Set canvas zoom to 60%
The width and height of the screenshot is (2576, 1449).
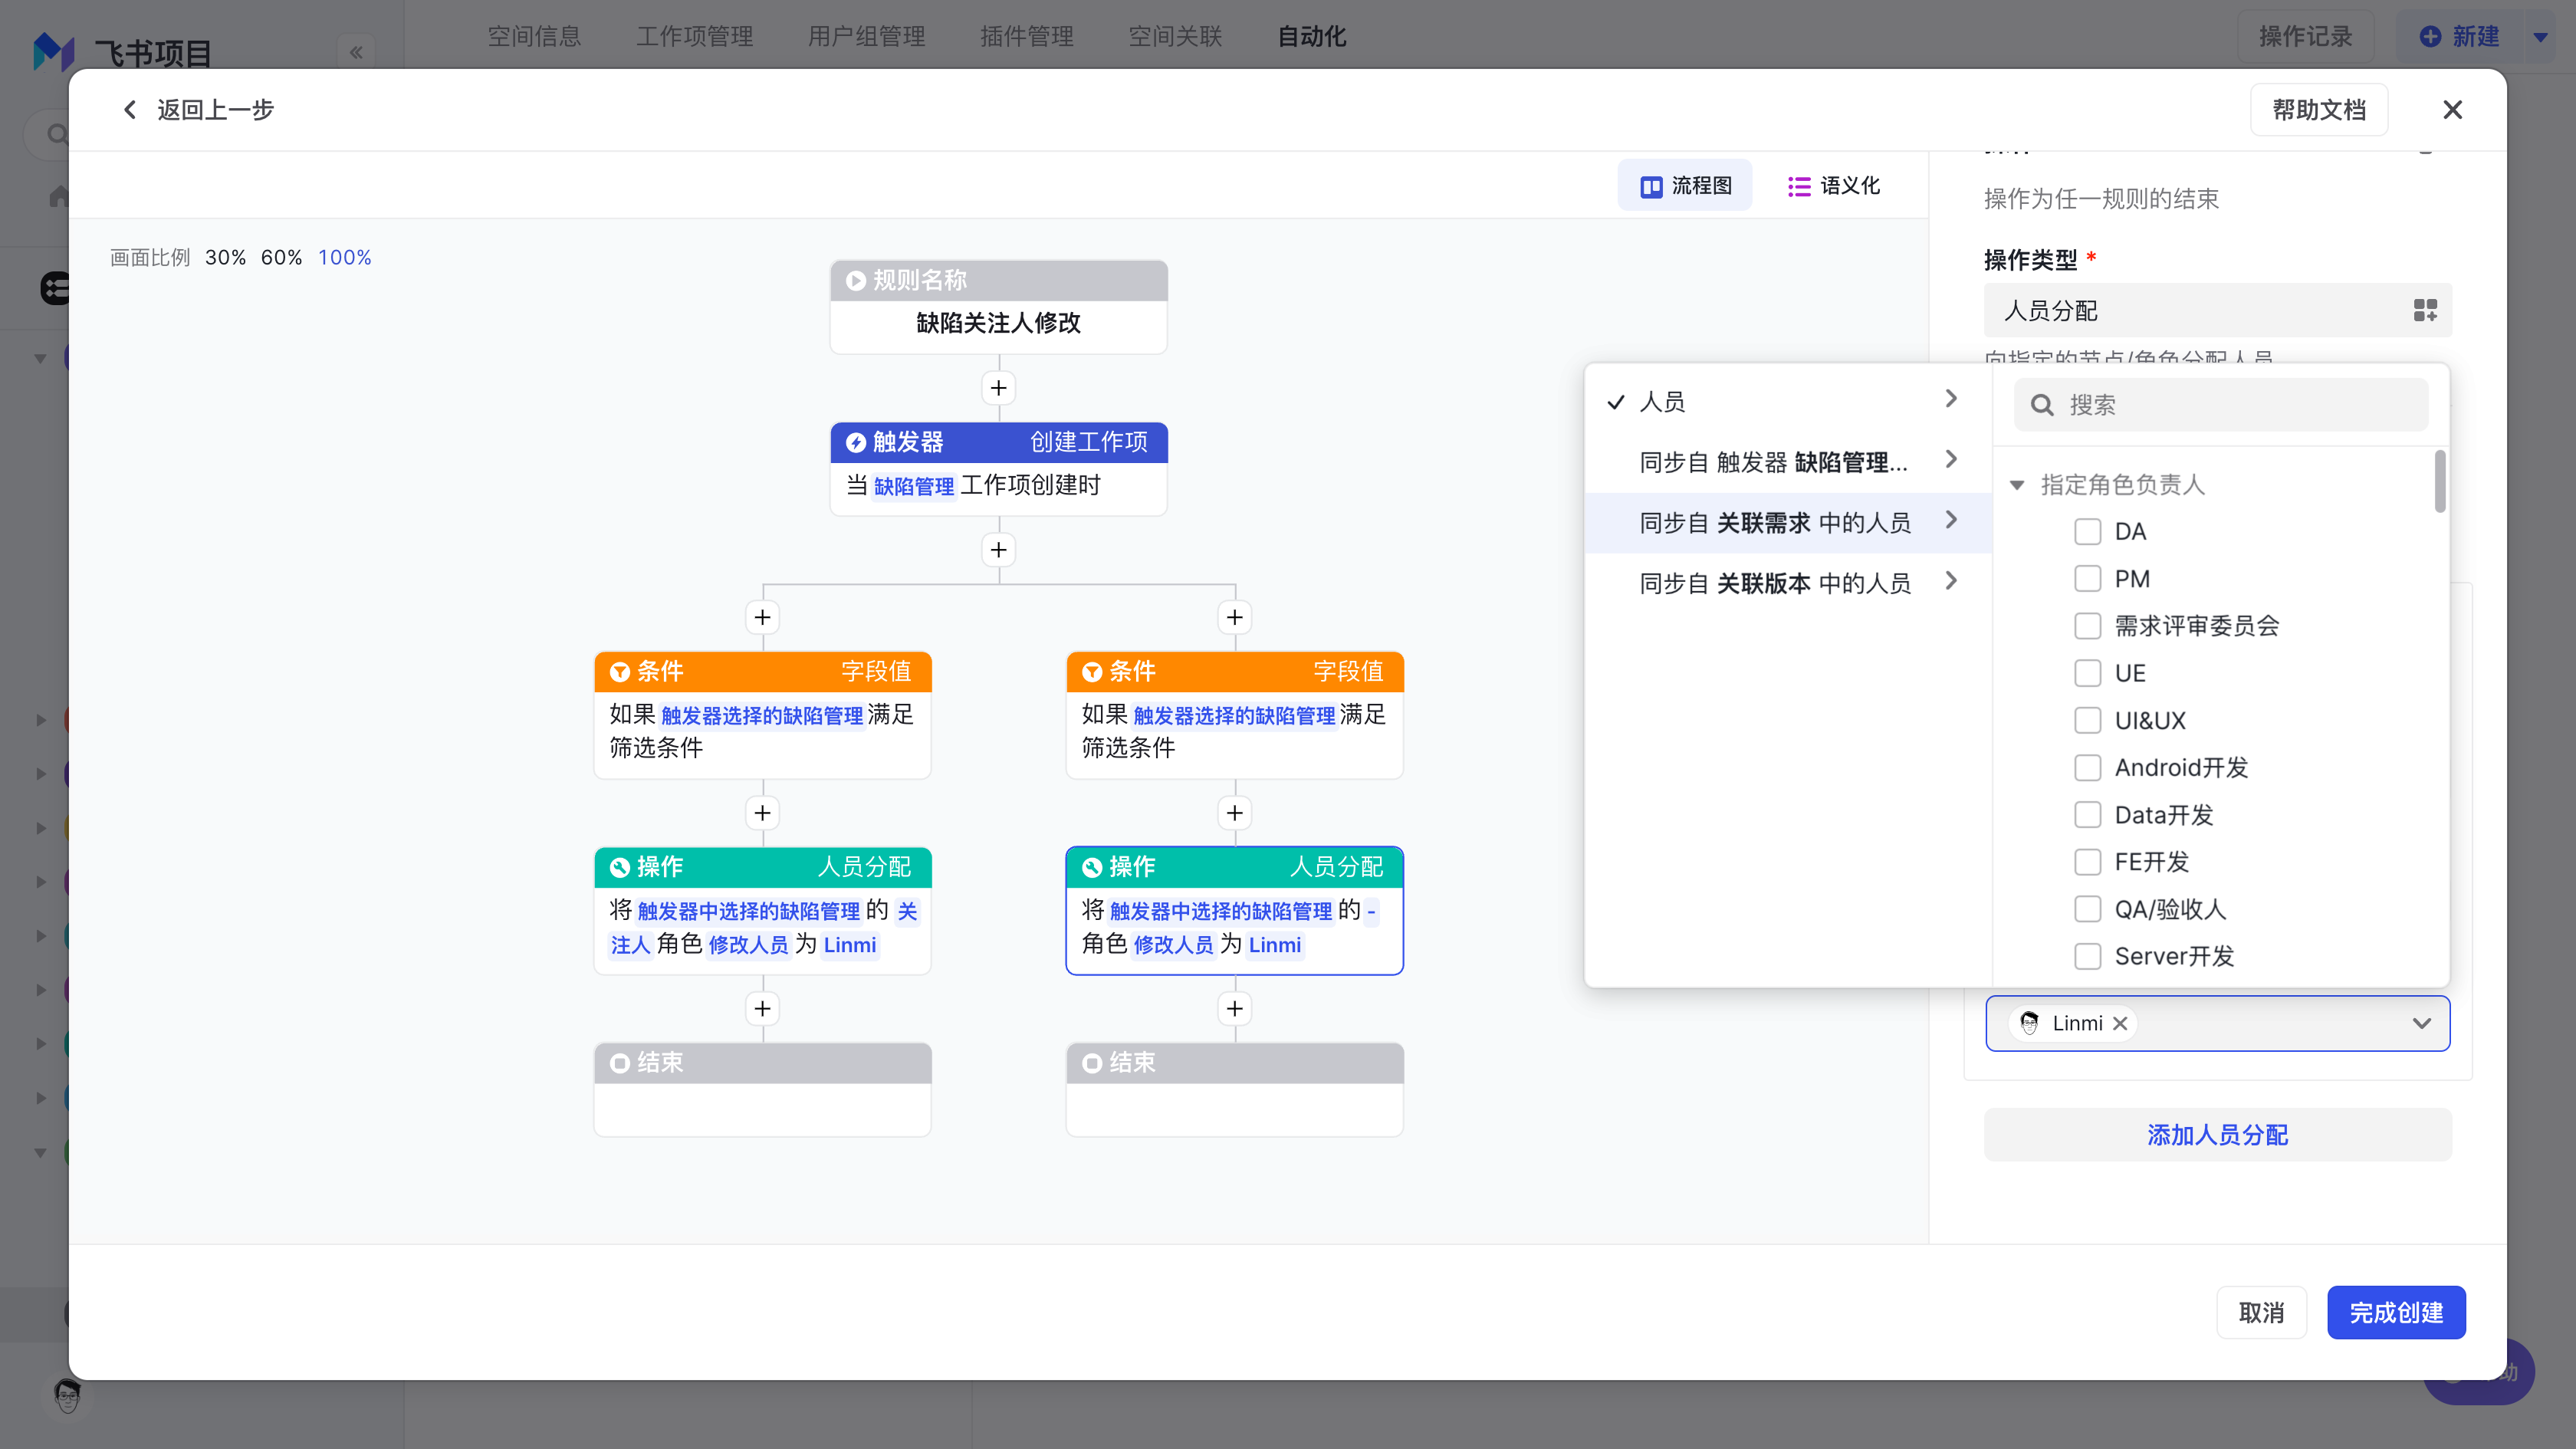click(x=281, y=257)
